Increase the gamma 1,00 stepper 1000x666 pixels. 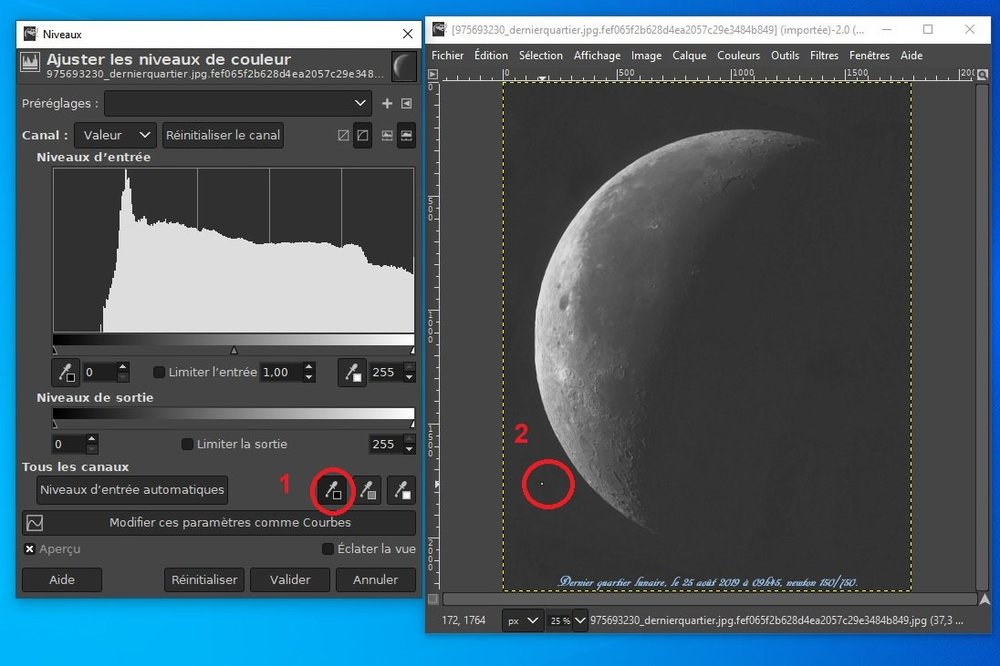[309, 367]
